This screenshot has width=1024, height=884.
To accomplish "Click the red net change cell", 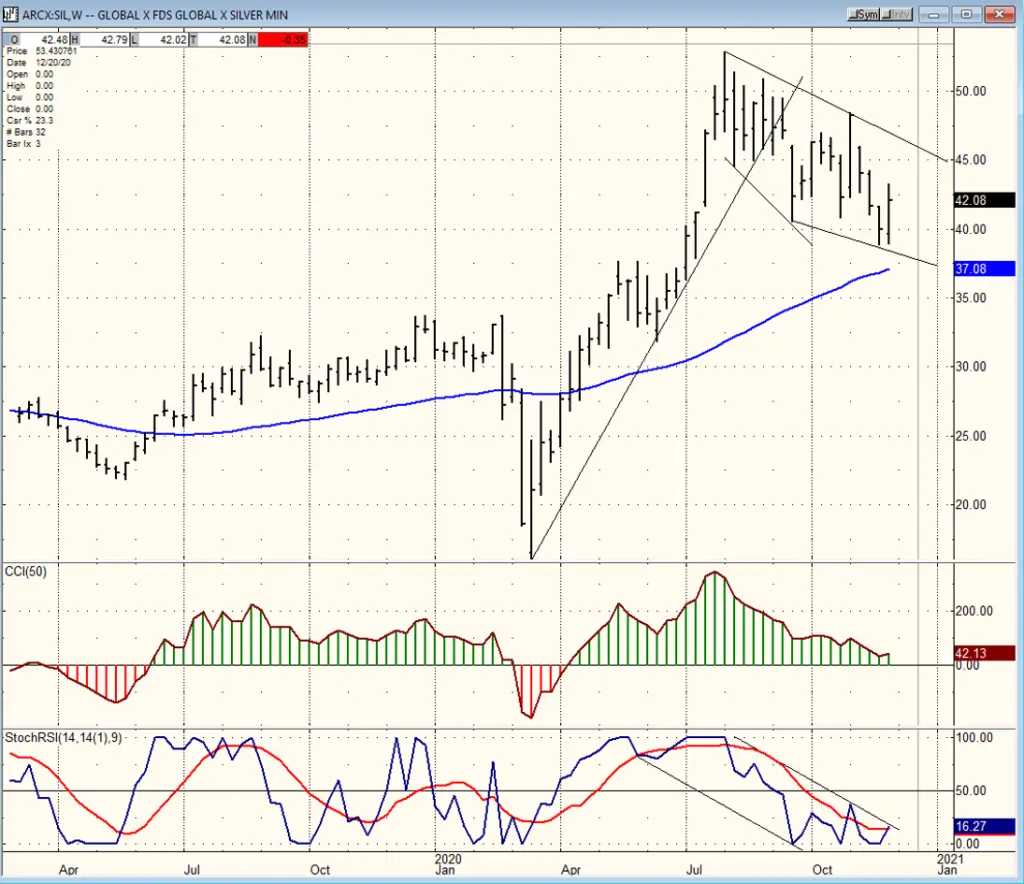I will tap(282, 40).
